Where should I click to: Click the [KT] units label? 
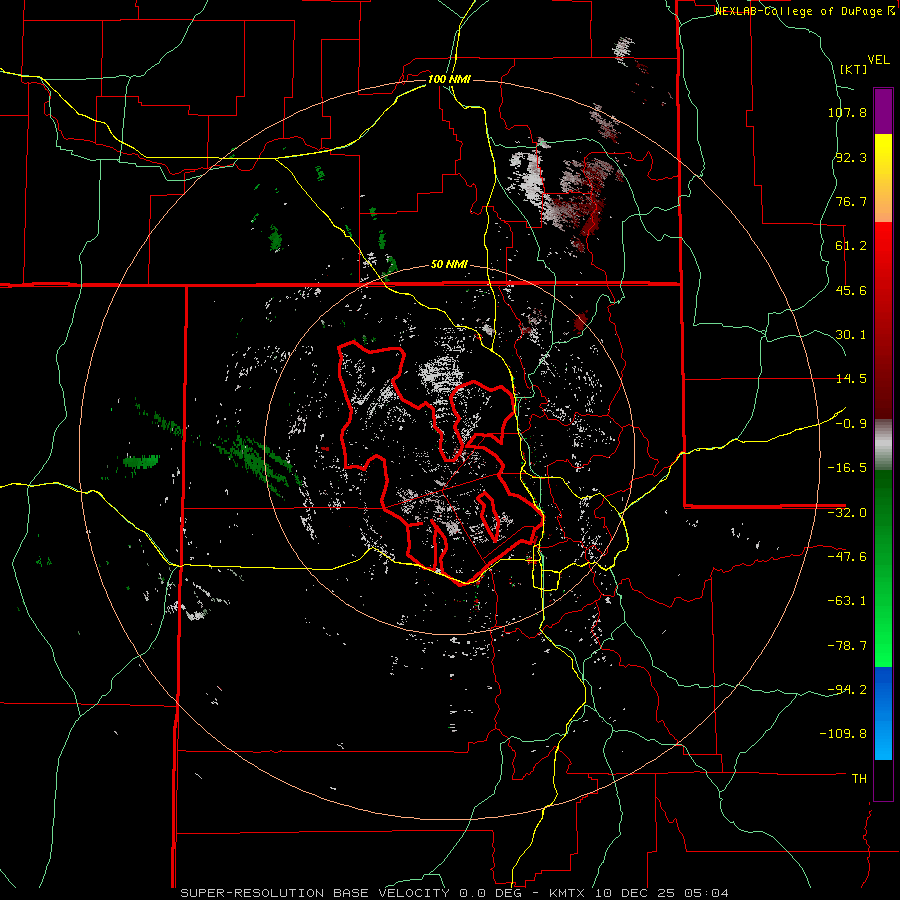coord(854,69)
